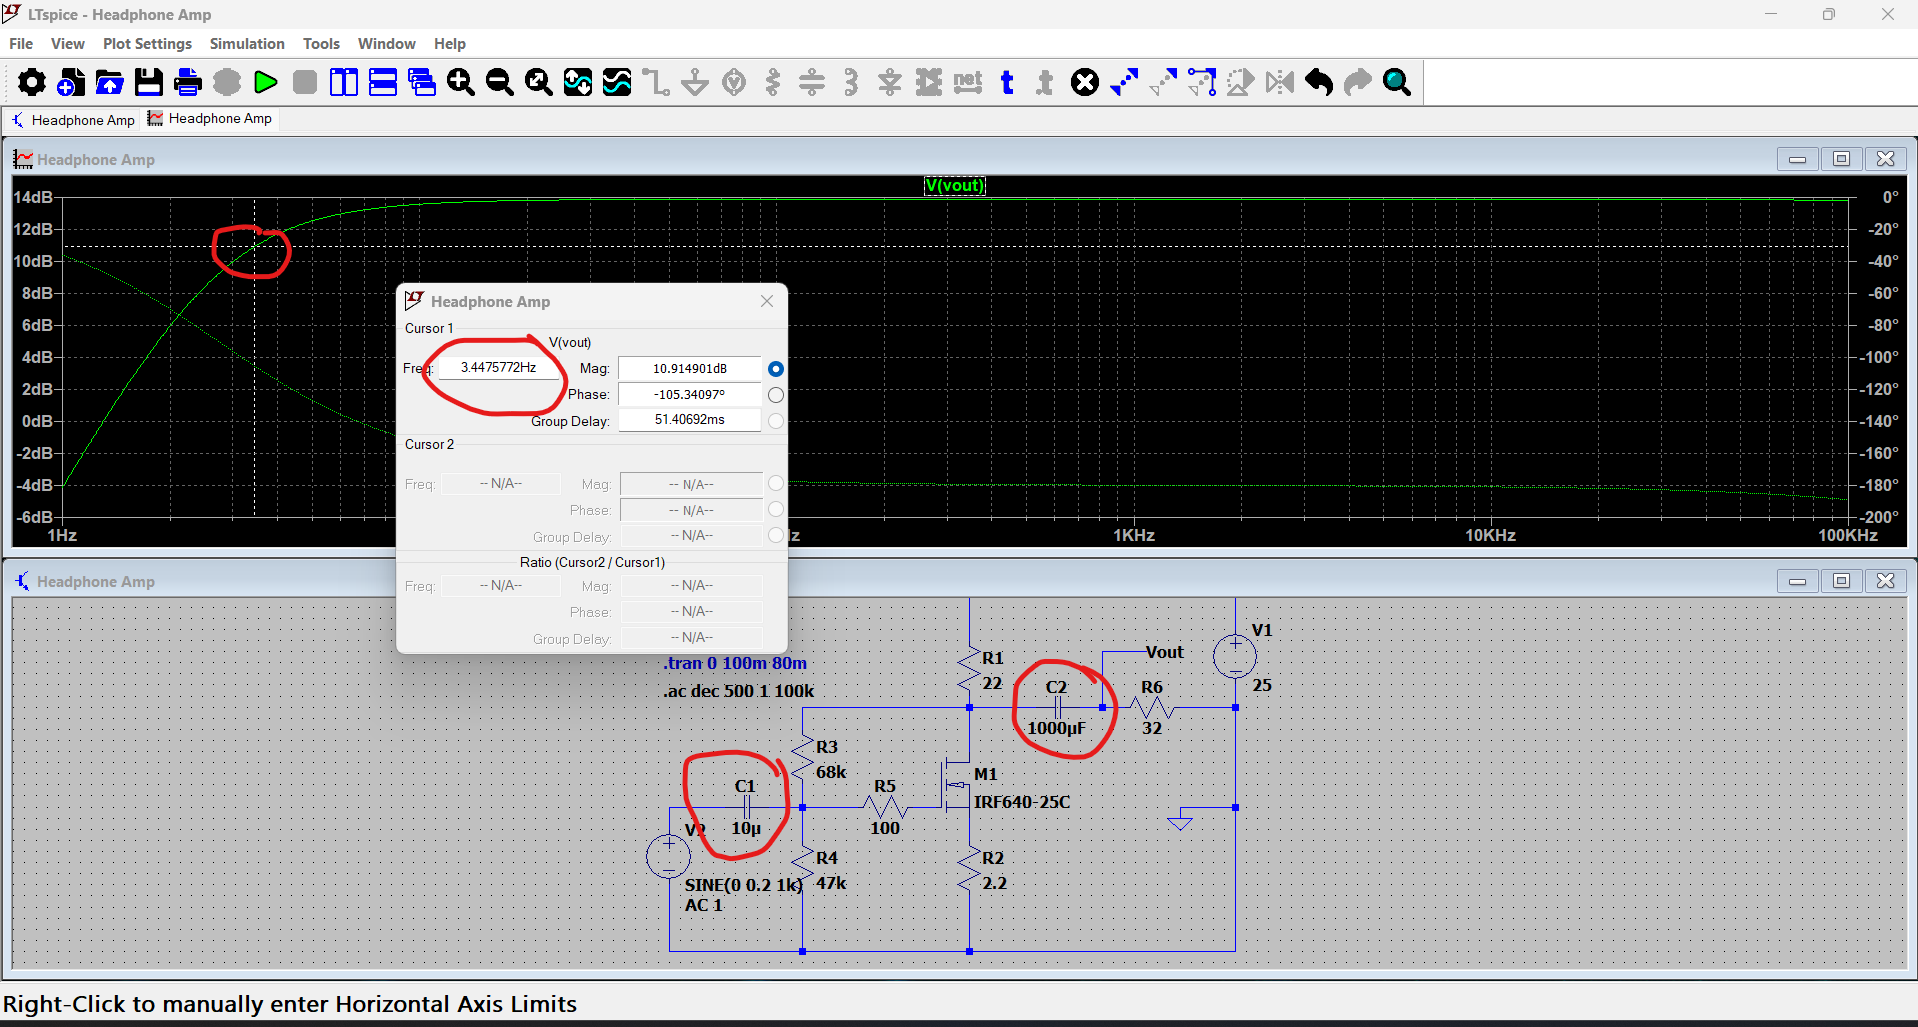Screen dimensions: 1918x1027
Task: Select the Place Capacitor tool
Action: click(x=812, y=82)
